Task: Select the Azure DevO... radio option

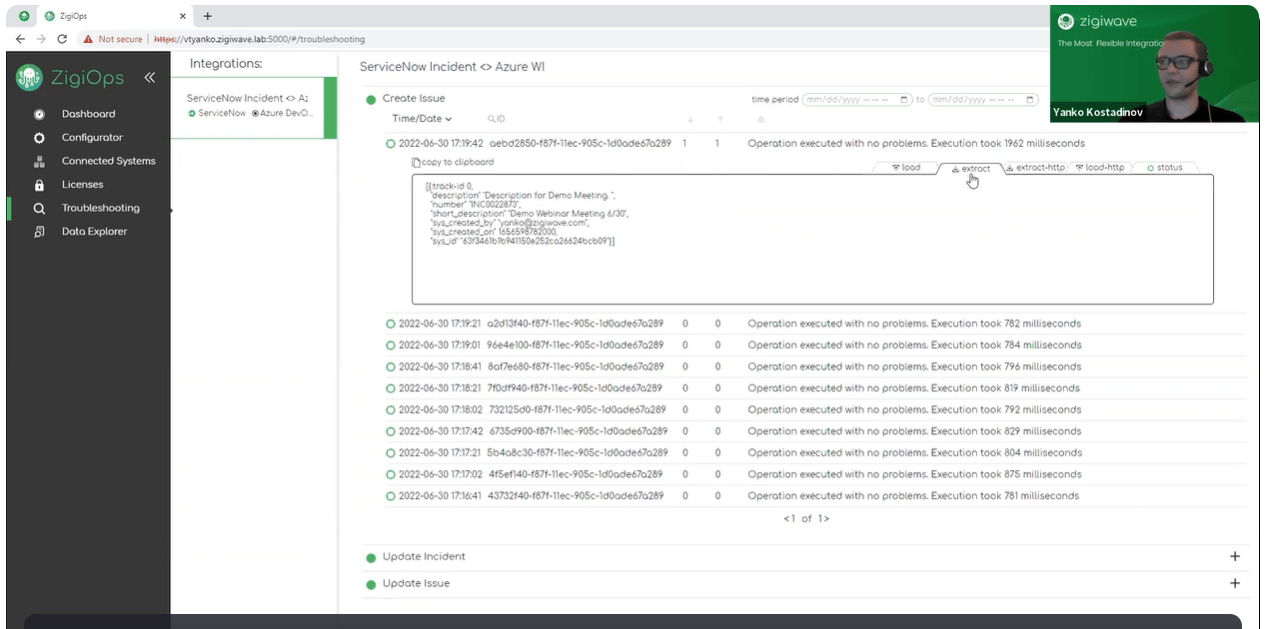Action: pos(254,113)
